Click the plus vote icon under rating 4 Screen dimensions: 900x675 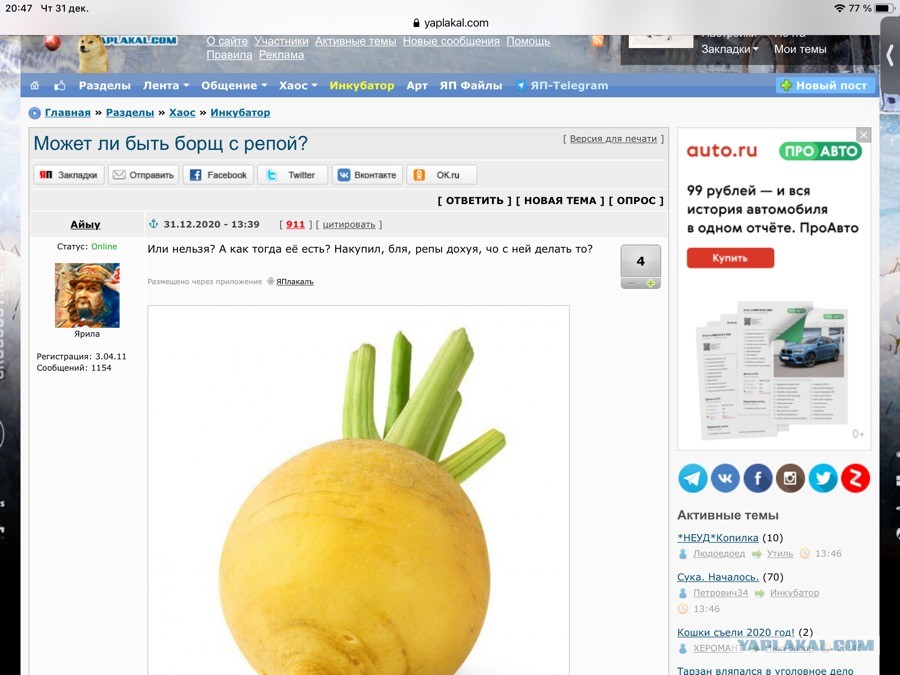pyautogui.click(x=650, y=284)
